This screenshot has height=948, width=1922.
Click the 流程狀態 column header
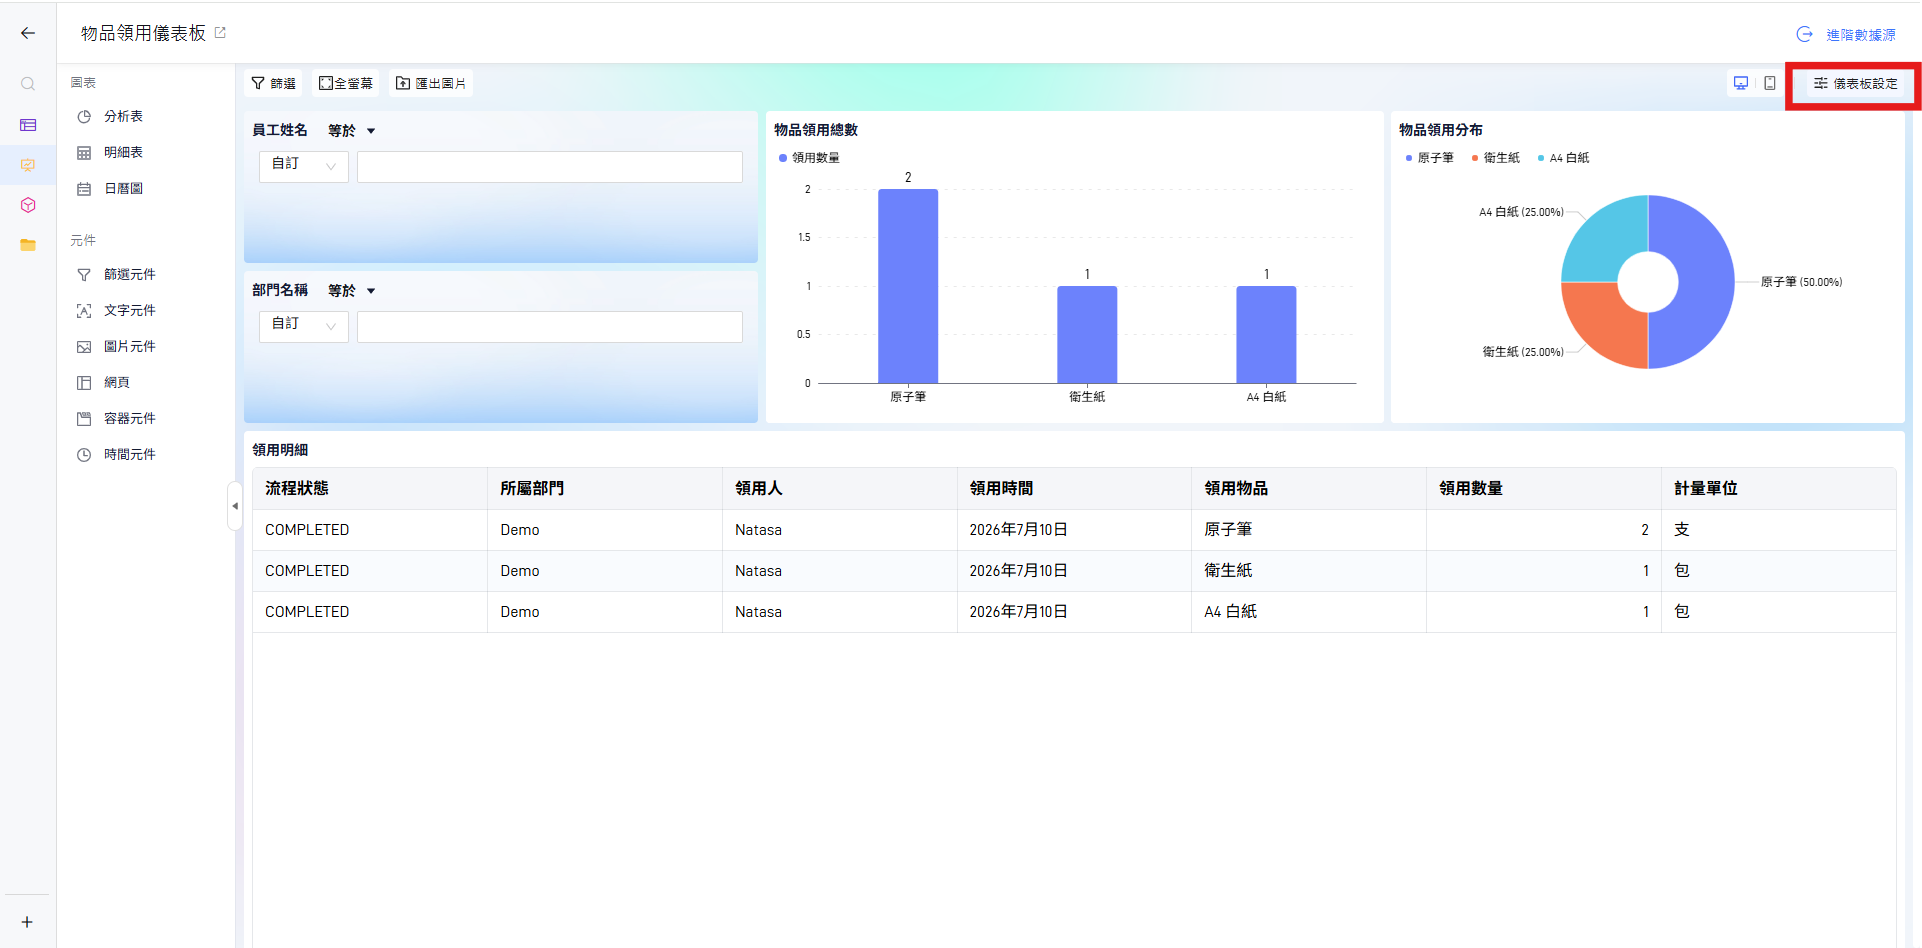(x=370, y=489)
